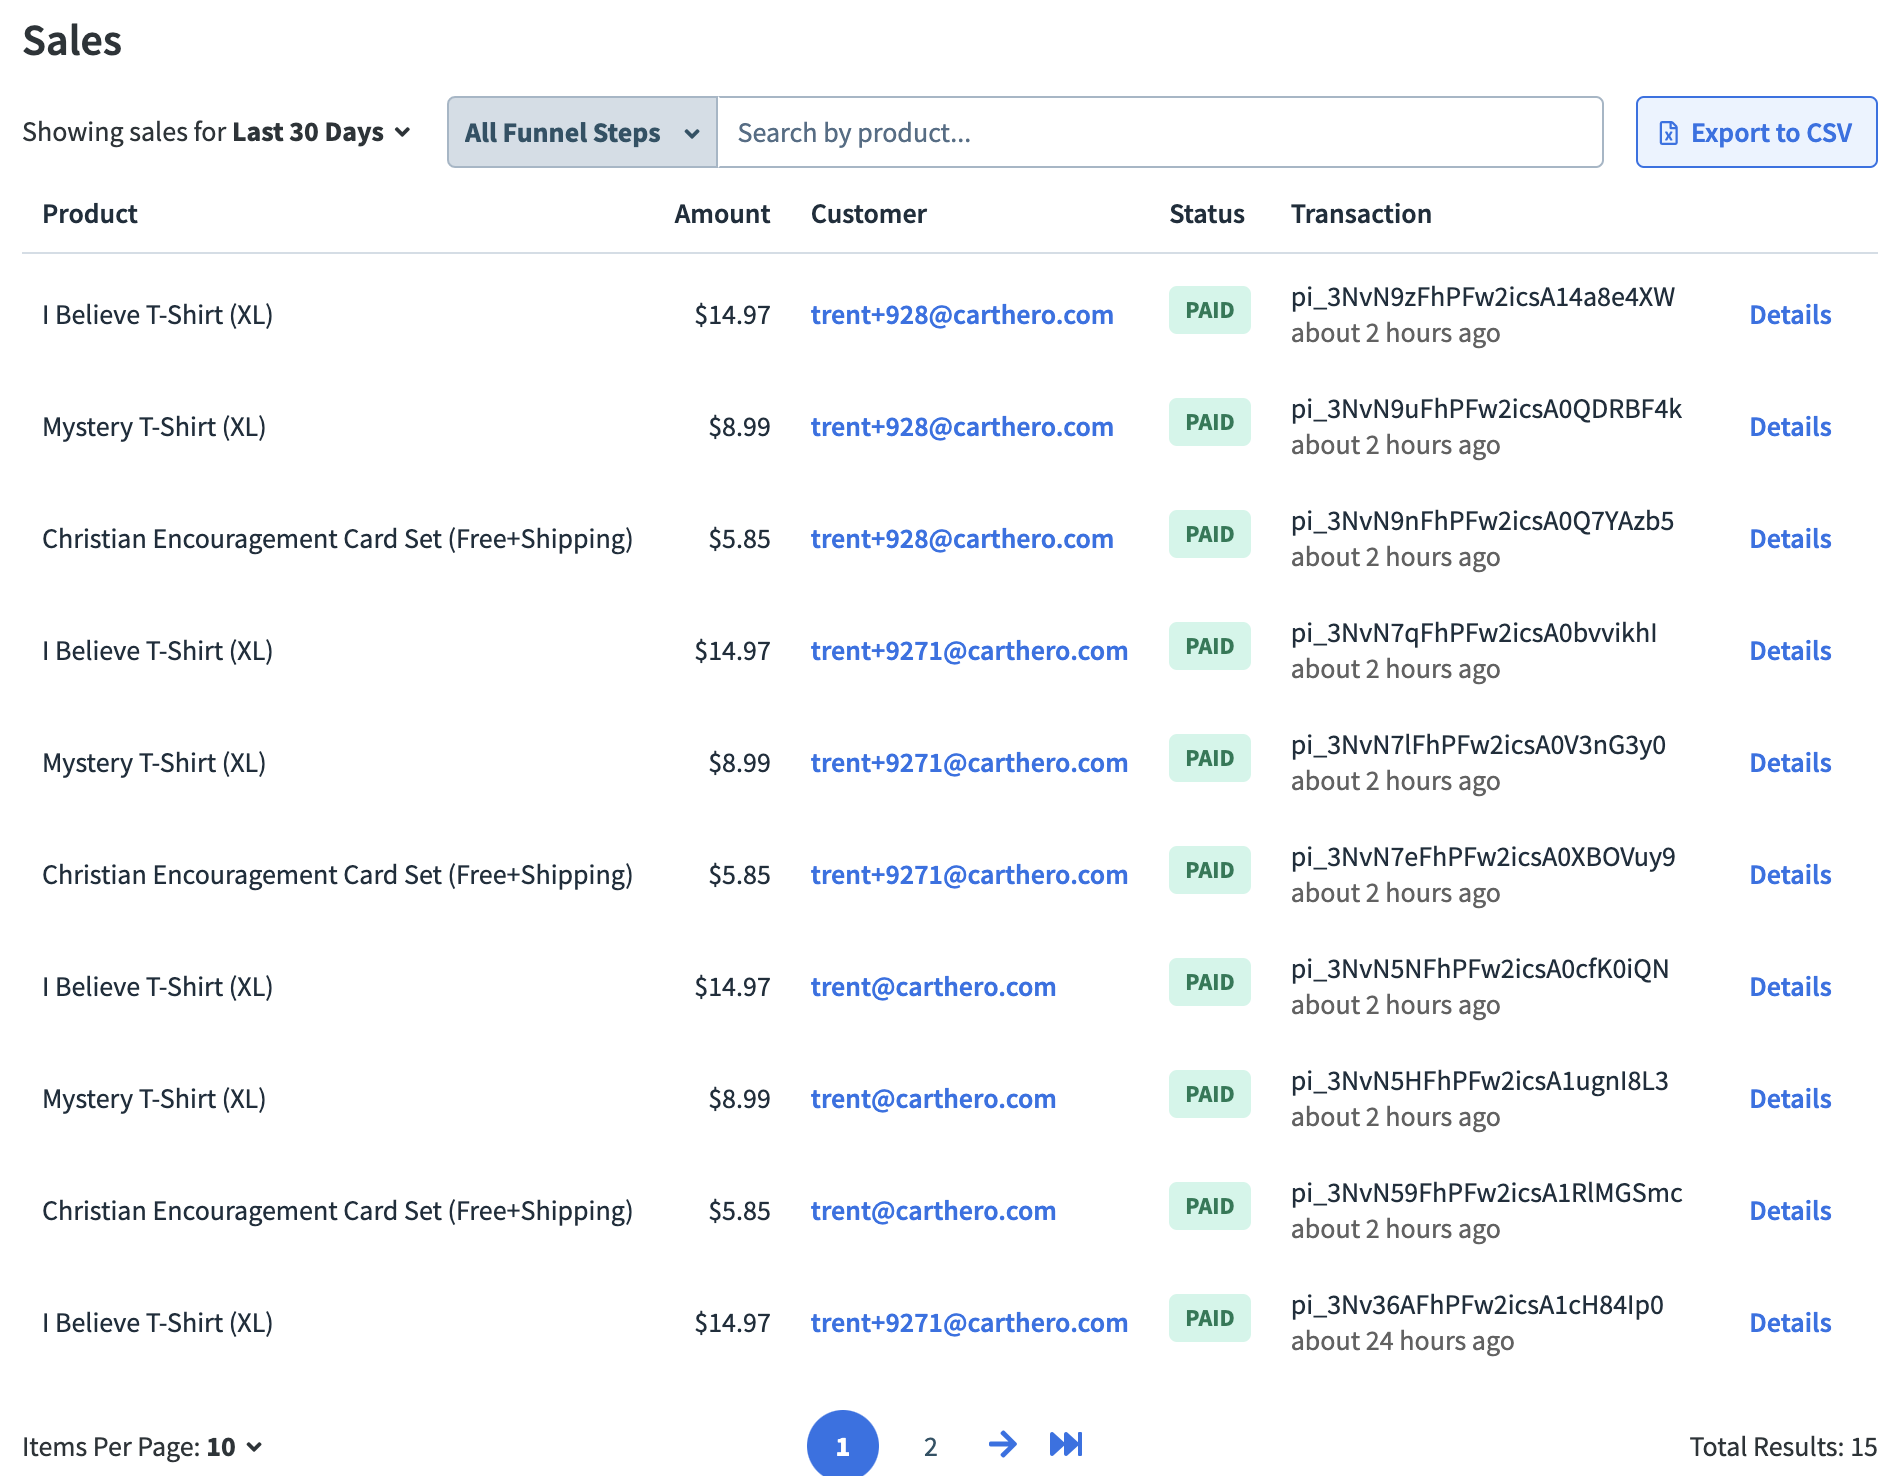Click Total Results: 15 text

pos(1783,1447)
